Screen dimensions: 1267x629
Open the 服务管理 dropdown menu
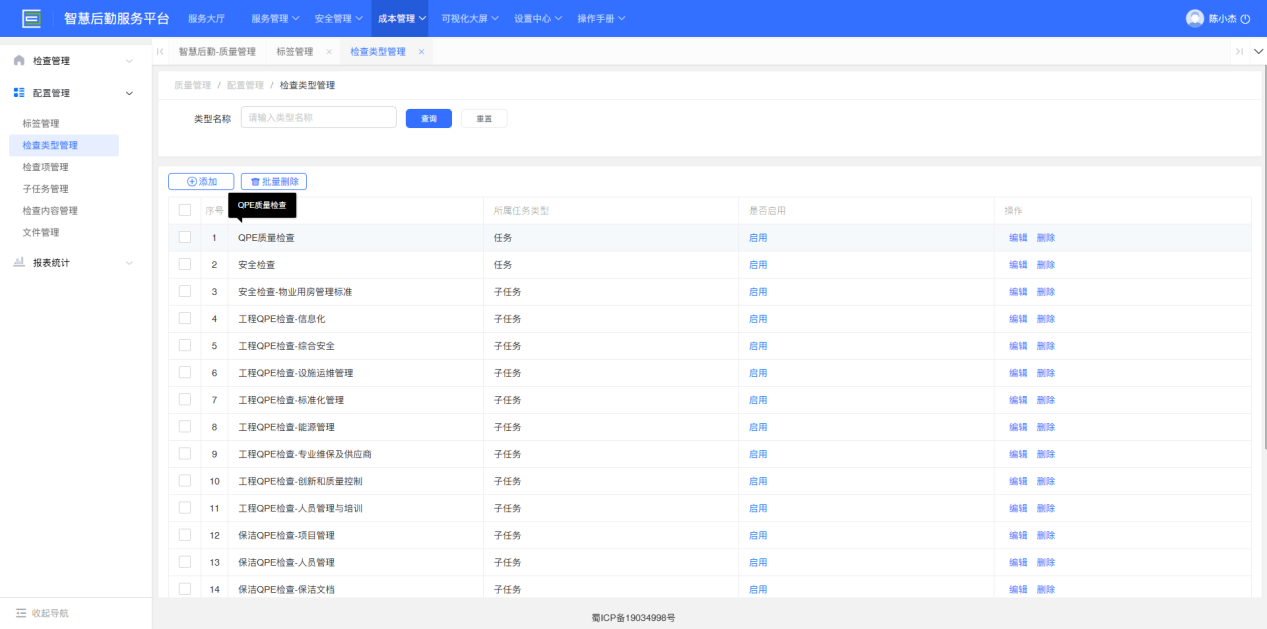coord(275,19)
